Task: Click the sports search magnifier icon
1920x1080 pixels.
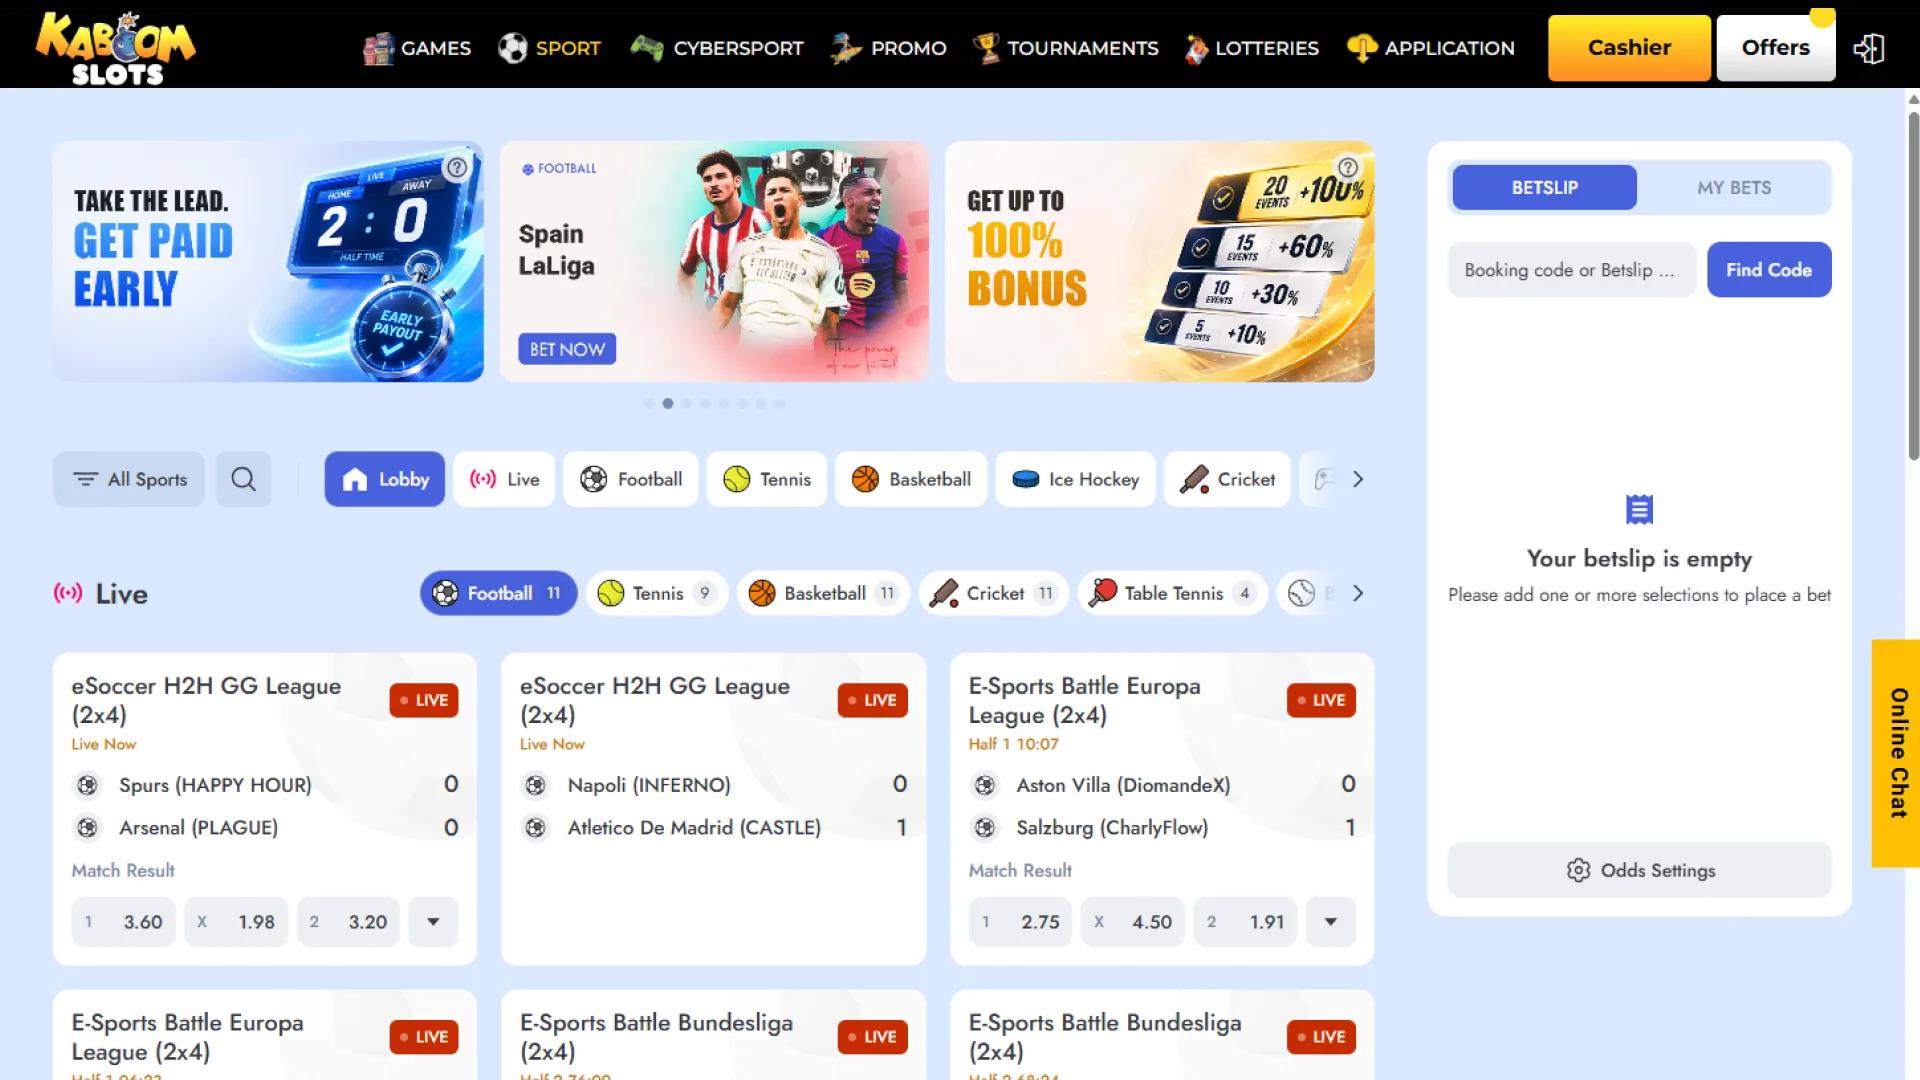Action: click(244, 479)
